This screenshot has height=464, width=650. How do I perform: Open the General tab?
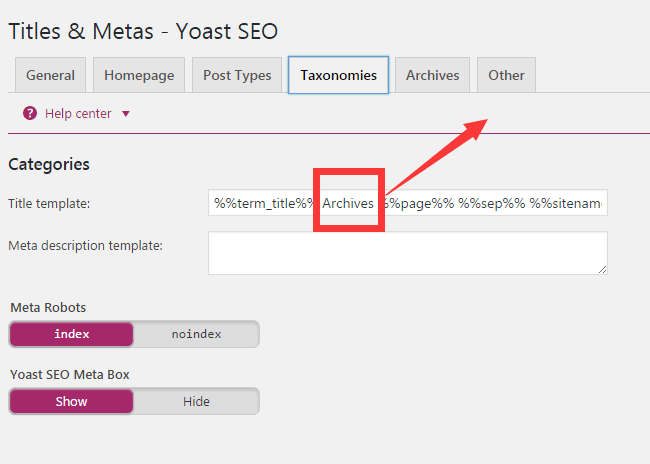[50, 75]
